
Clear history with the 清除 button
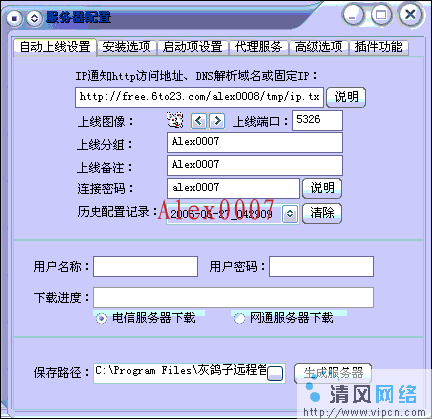pos(322,213)
